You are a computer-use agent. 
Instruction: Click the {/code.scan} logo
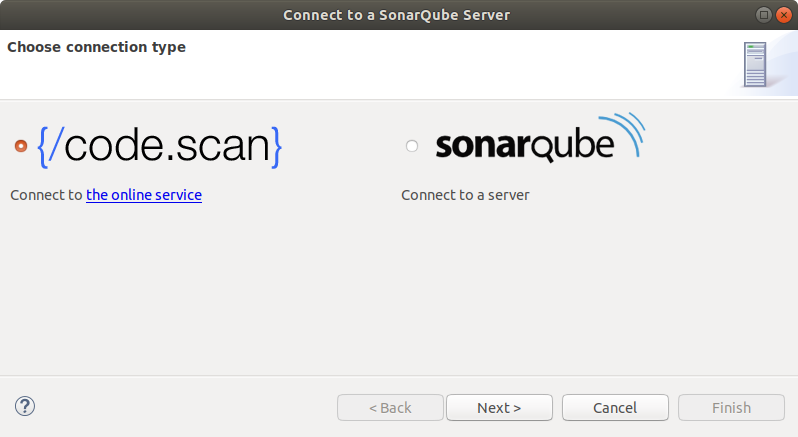click(x=160, y=147)
